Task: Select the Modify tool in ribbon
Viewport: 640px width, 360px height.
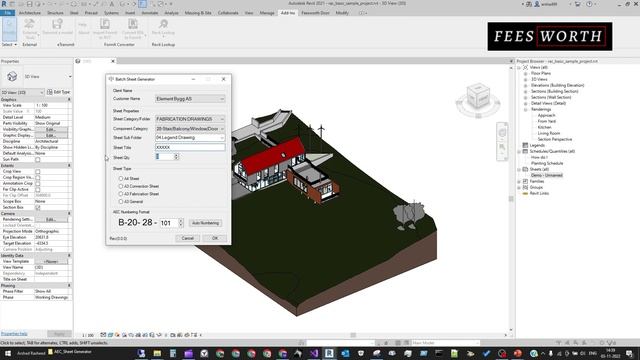Action: [x=9, y=29]
